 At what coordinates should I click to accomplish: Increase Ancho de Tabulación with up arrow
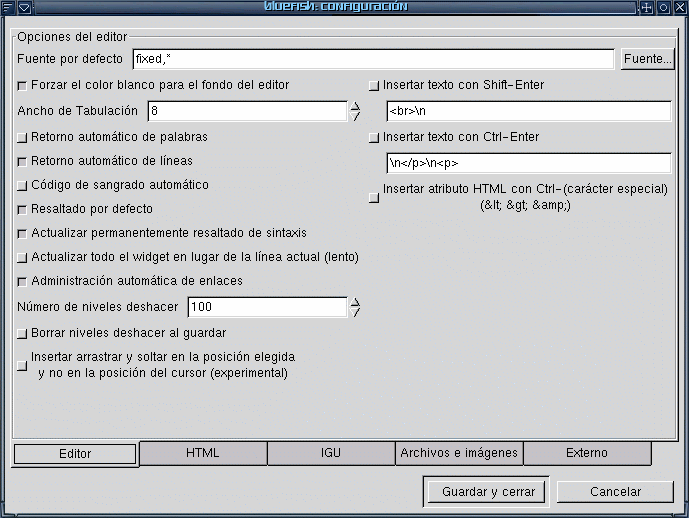pos(354,105)
